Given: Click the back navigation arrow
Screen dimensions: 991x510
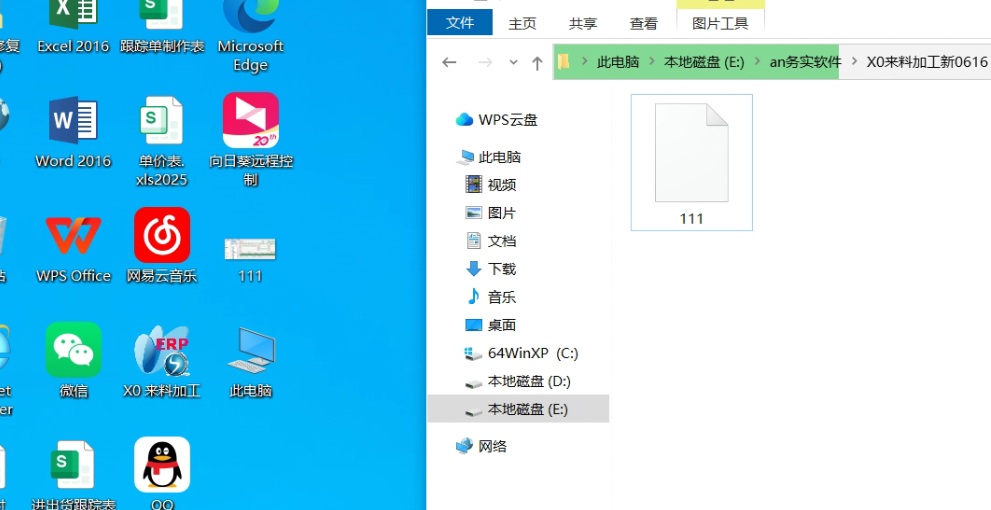Looking at the screenshot, I should point(449,62).
